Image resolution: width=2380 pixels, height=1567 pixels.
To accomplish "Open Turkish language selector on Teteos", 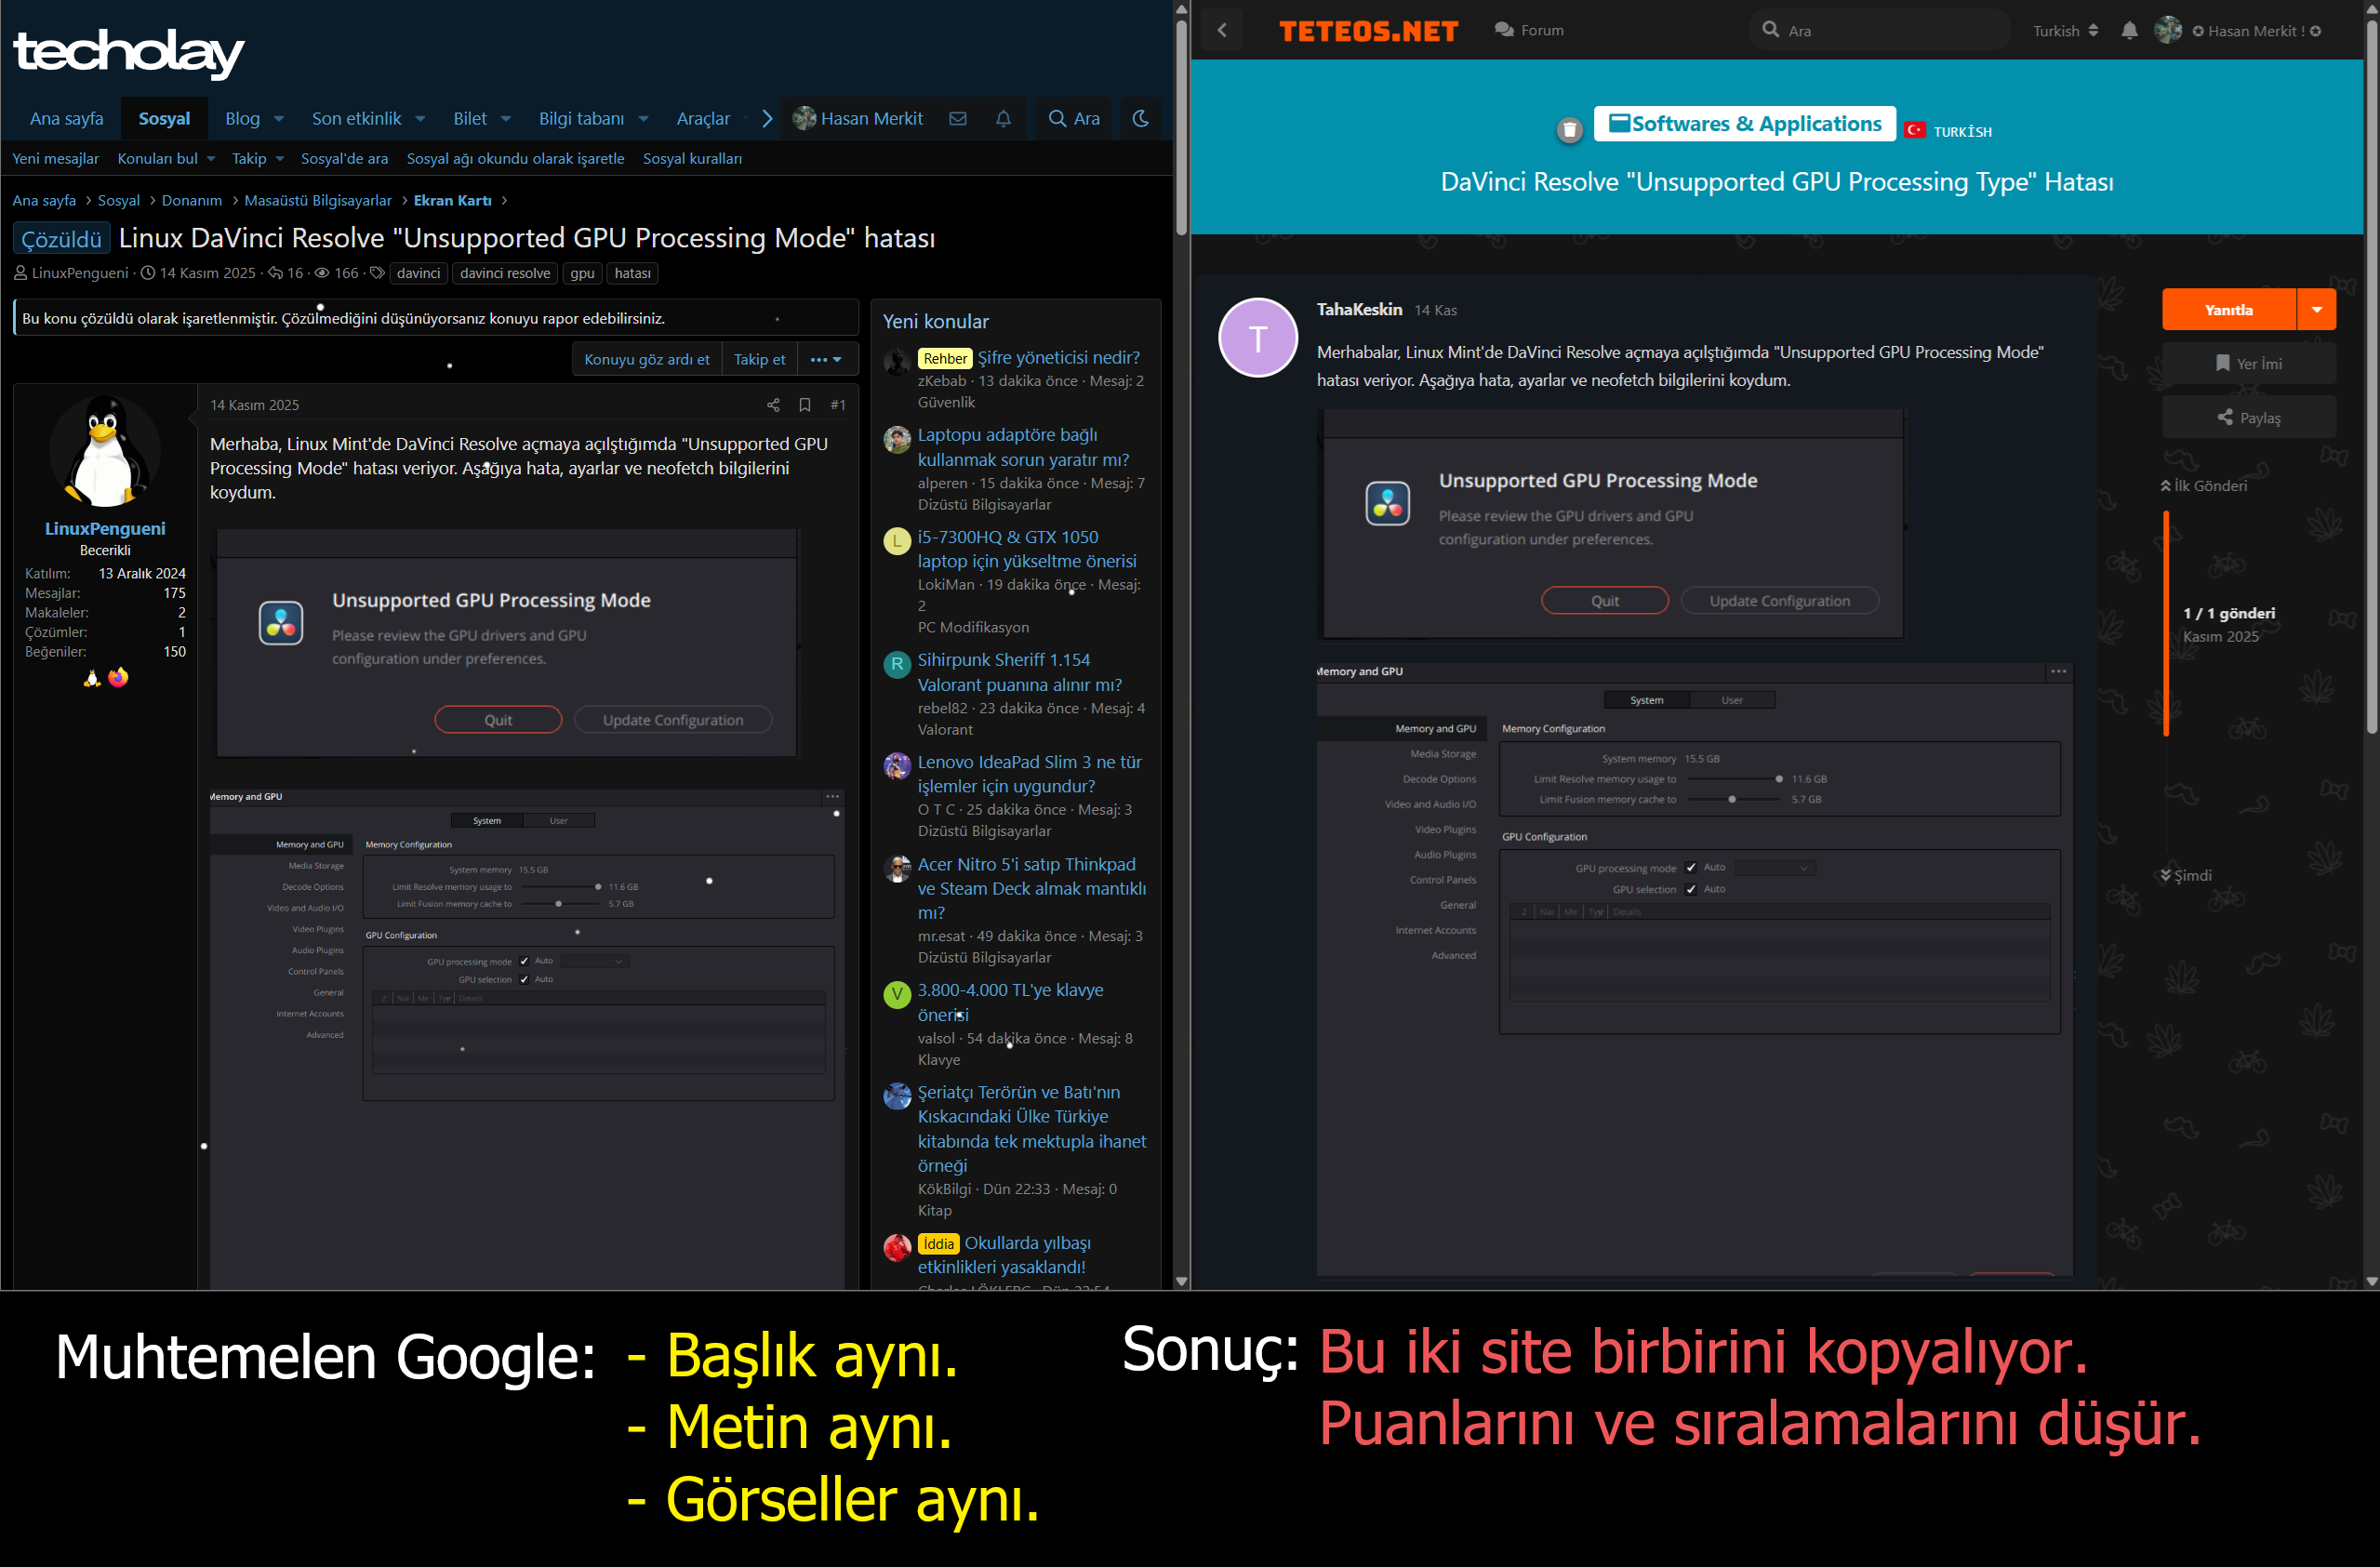I will (x=2064, y=31).
